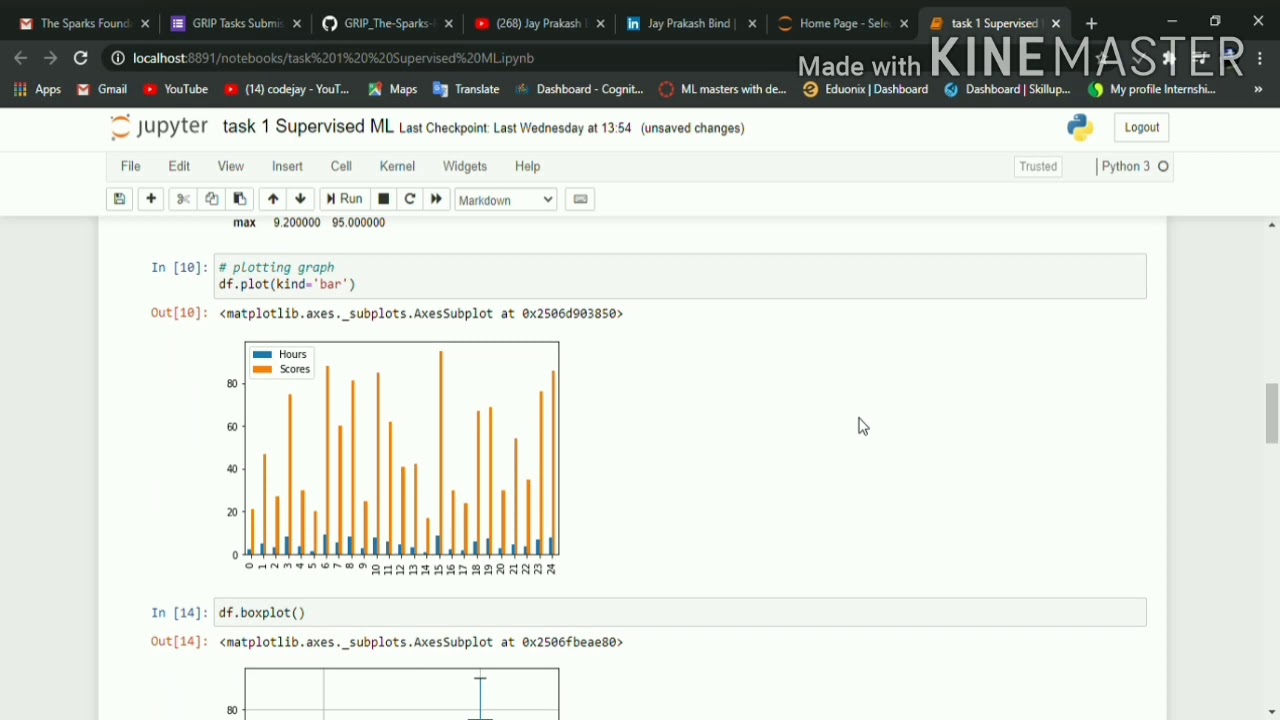Switch to (268) Jay Prakash YouTube tab
The image size is (1280, 720).
click(540, 23)
